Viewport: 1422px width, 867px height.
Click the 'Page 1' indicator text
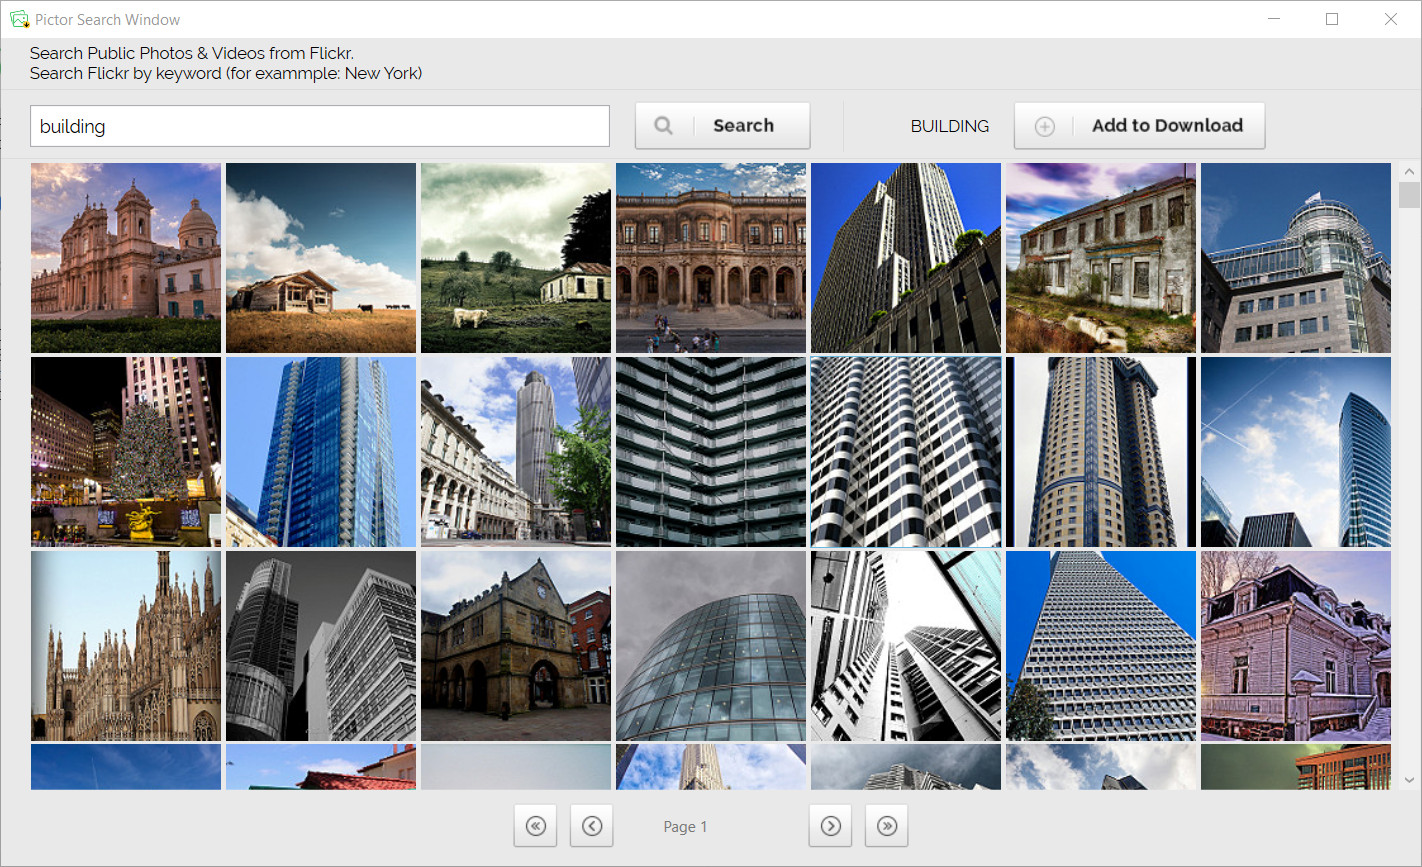click(x=685, y=827)
